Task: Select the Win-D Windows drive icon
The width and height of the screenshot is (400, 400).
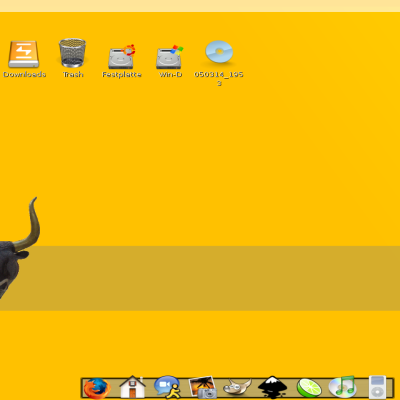Action: click(170, 57)
